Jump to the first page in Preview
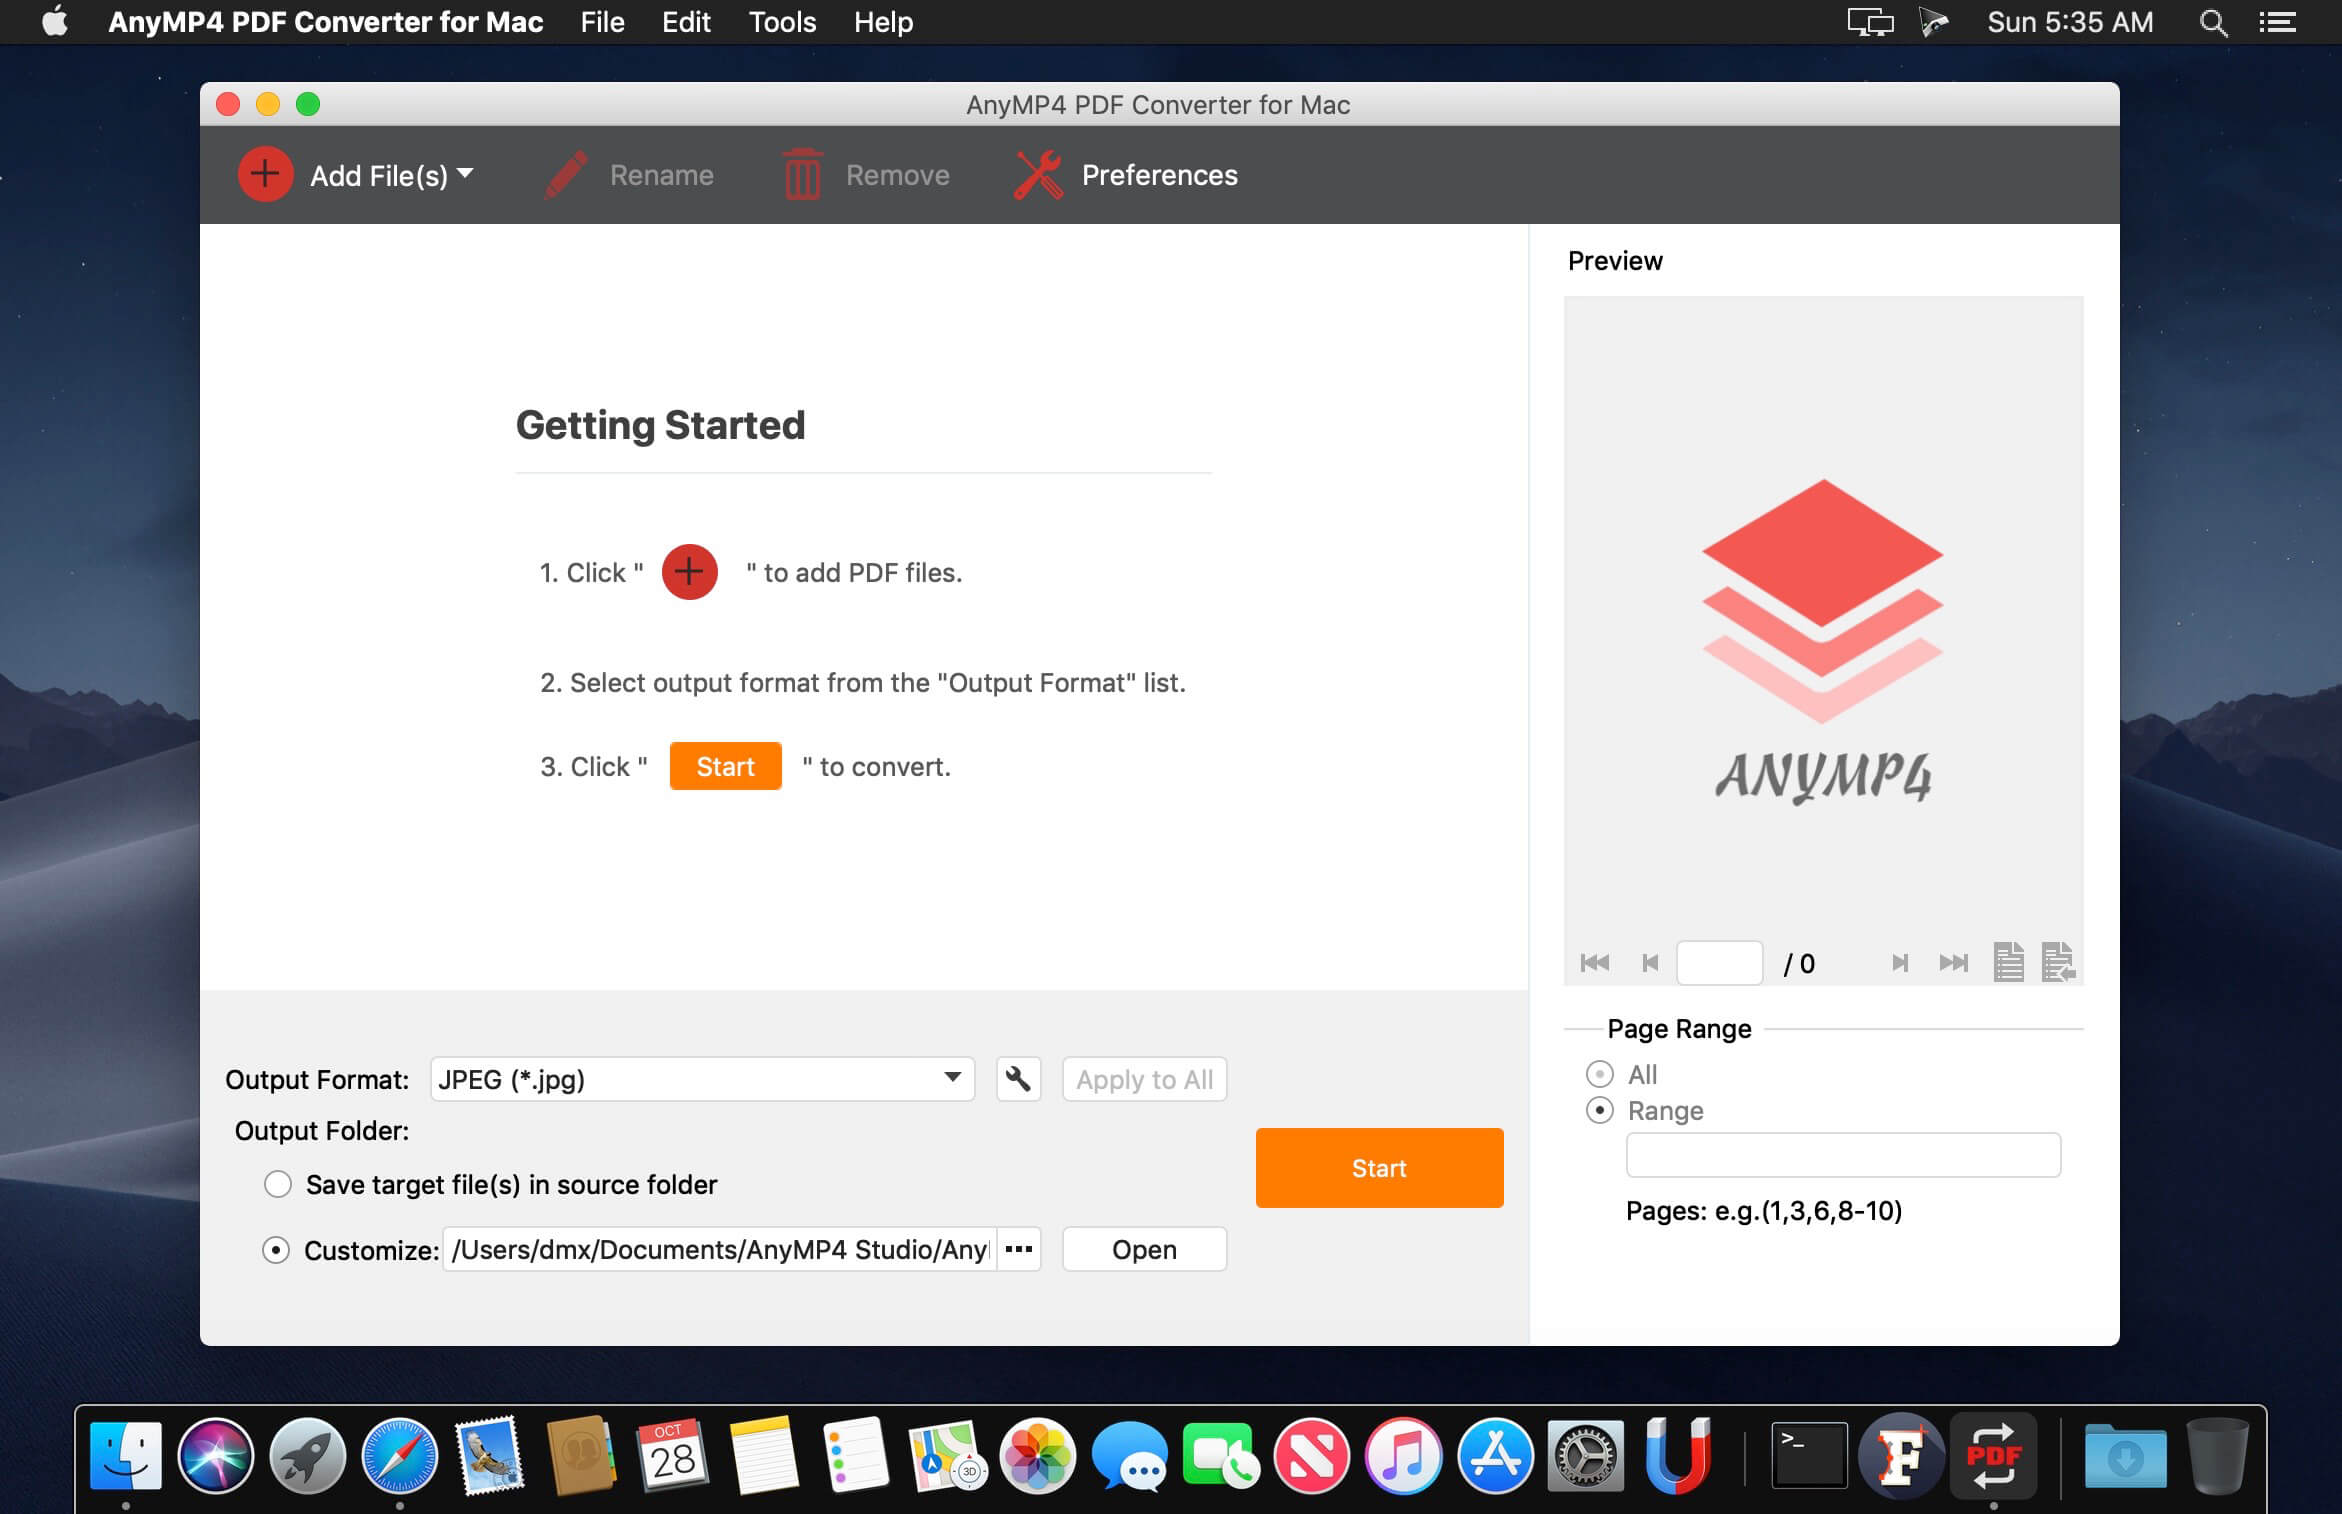This screenshot has height=1514, width=2342. tap(1595, 962)
